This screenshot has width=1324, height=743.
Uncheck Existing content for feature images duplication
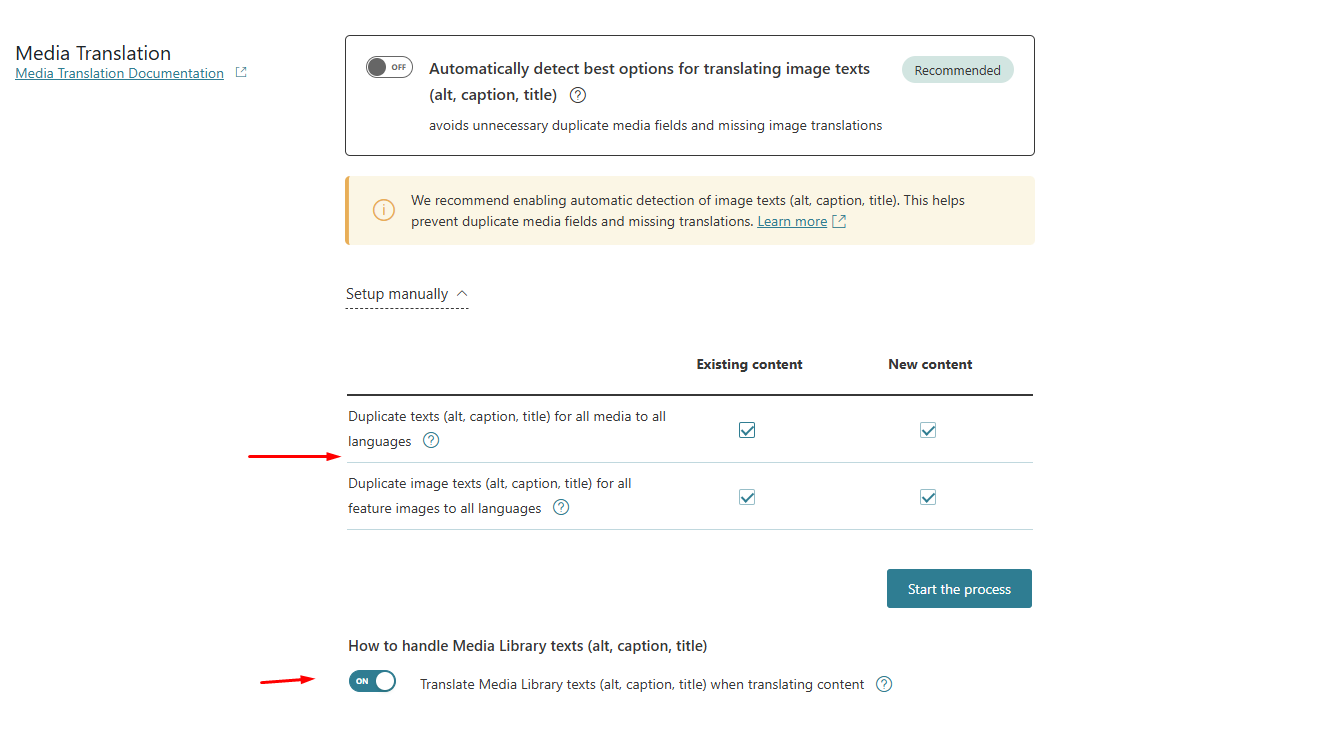pos(747,497)
